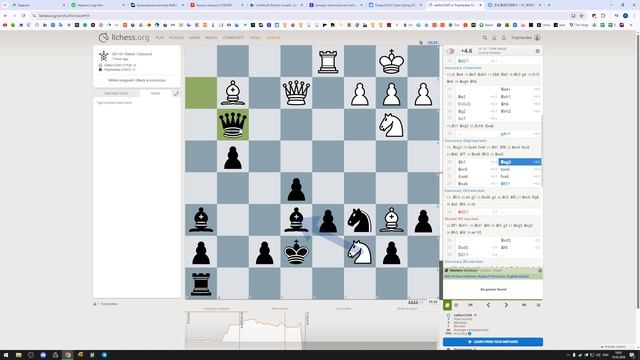Click the white bishop on g3
The width and height of the screenshot is (640, 360).
pos(391,220)
